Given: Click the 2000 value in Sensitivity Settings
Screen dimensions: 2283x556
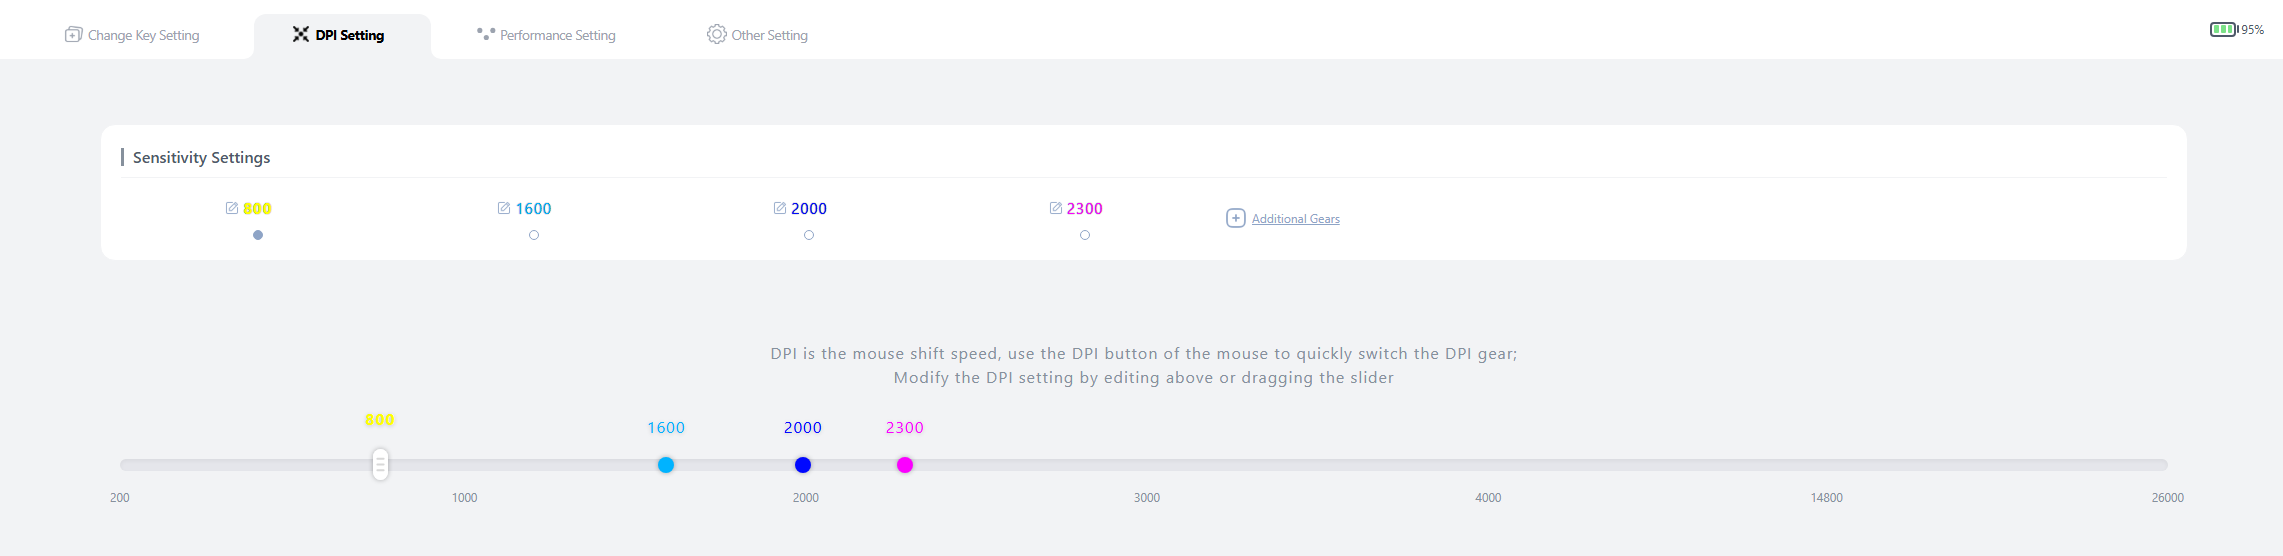Looking at the screenshot, I should point(809,208).
